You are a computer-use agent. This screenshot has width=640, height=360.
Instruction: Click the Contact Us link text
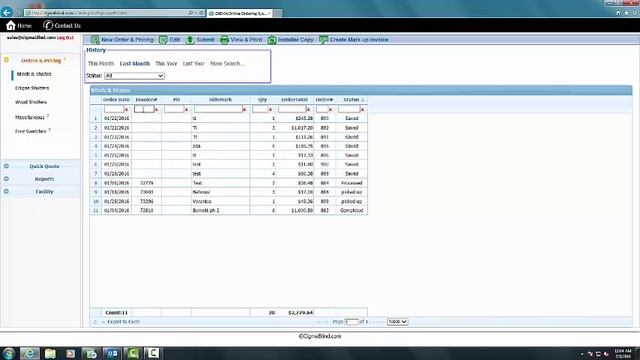pos(68,26)
